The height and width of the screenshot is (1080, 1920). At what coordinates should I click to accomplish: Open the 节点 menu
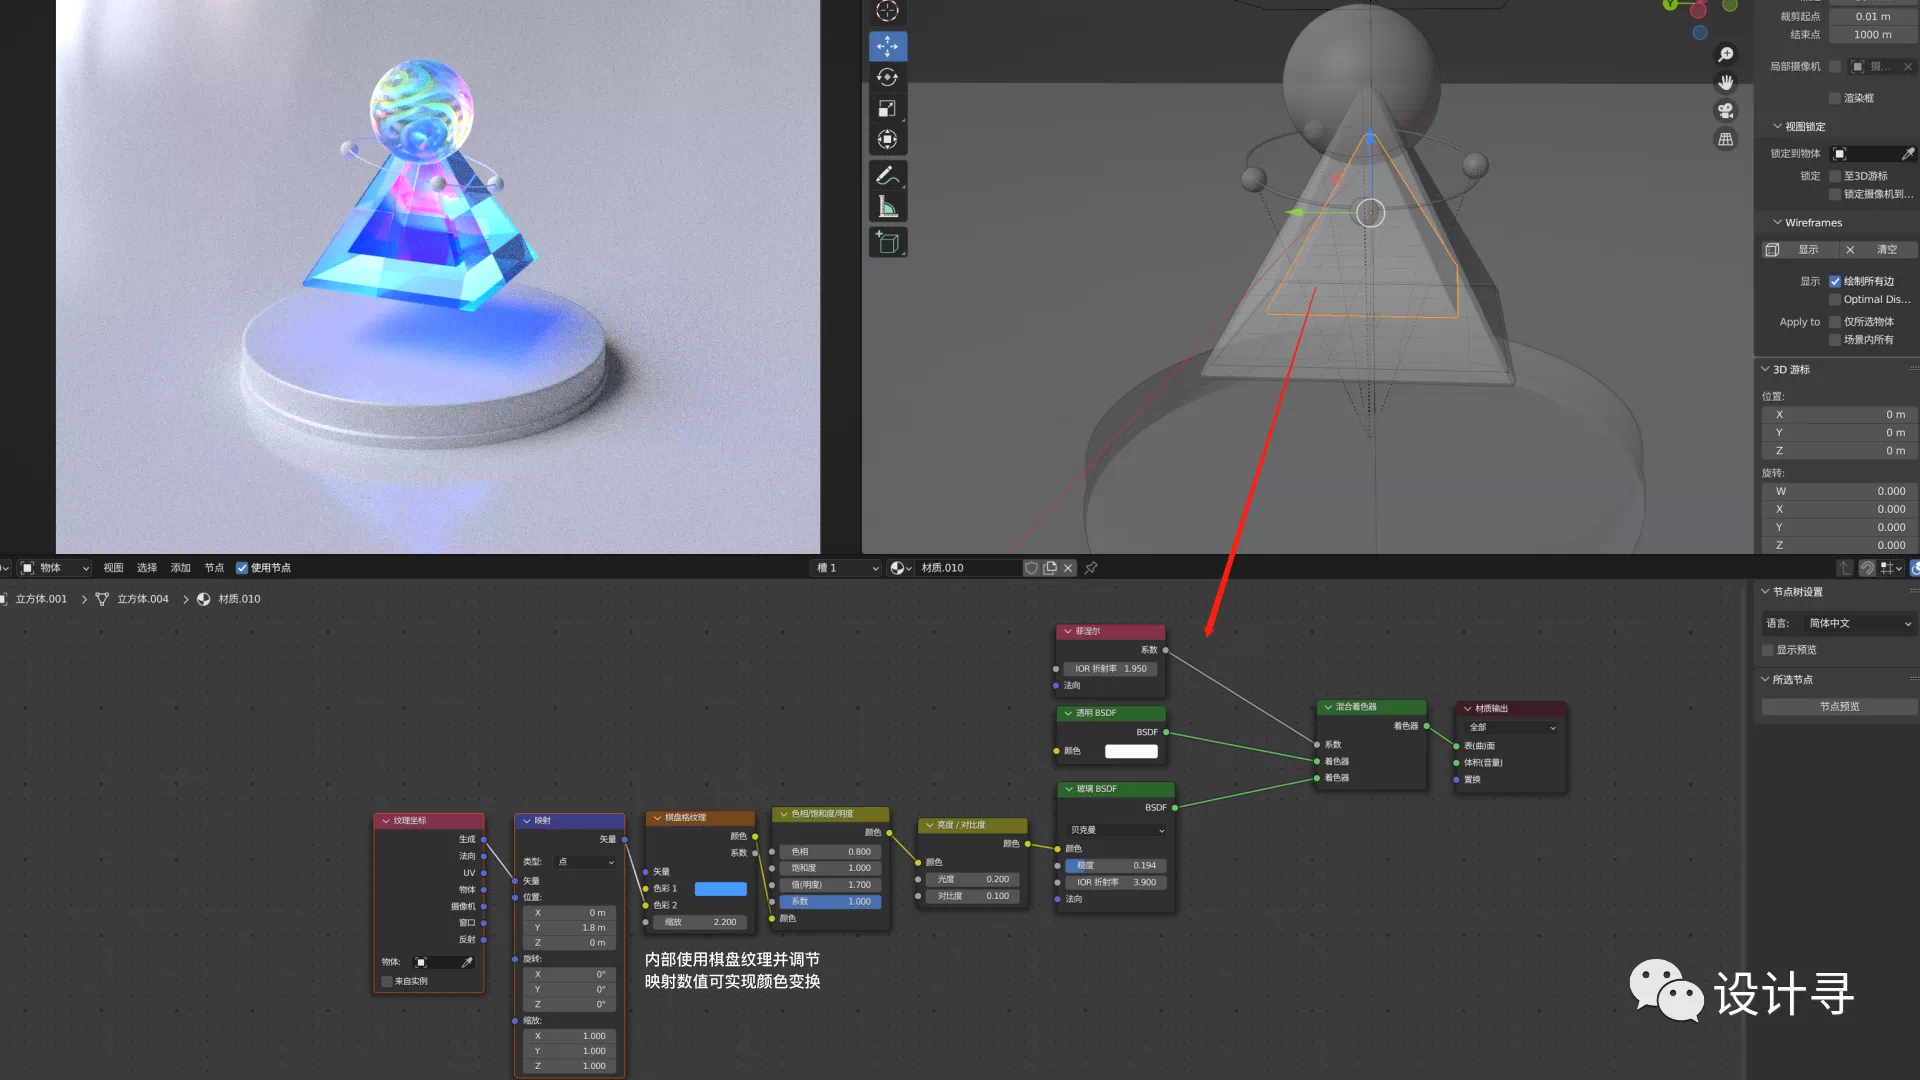[x=214, y=568]
